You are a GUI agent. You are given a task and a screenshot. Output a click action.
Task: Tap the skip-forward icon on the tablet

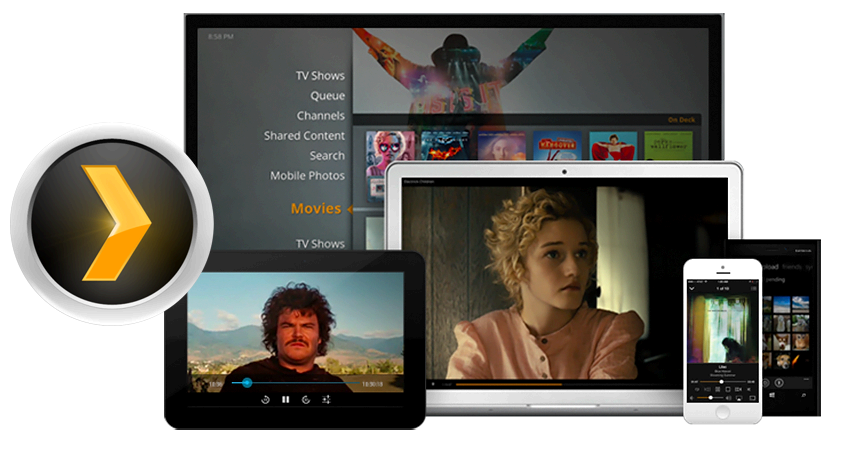point(306,400)
